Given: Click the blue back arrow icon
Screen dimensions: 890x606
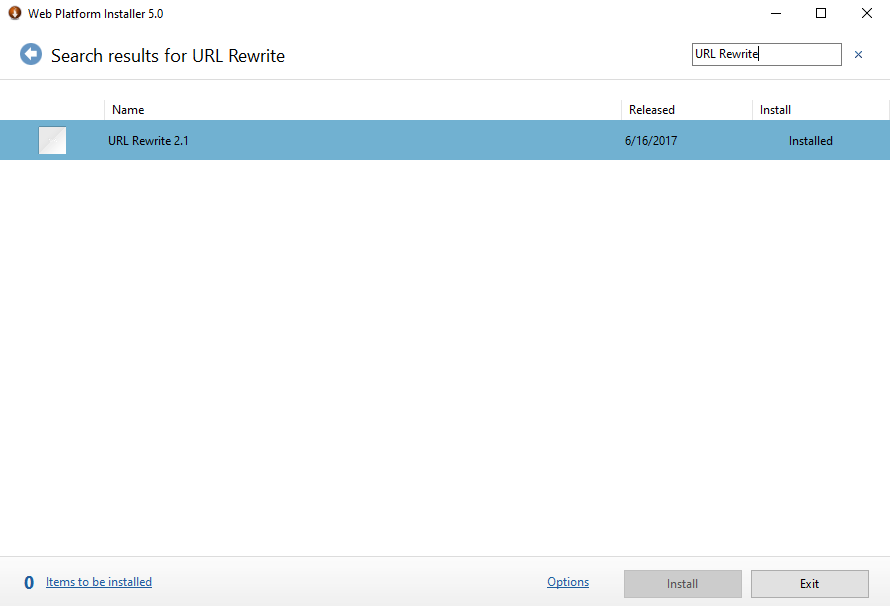Looking at the screenshot, I should [x=31, y=54].
